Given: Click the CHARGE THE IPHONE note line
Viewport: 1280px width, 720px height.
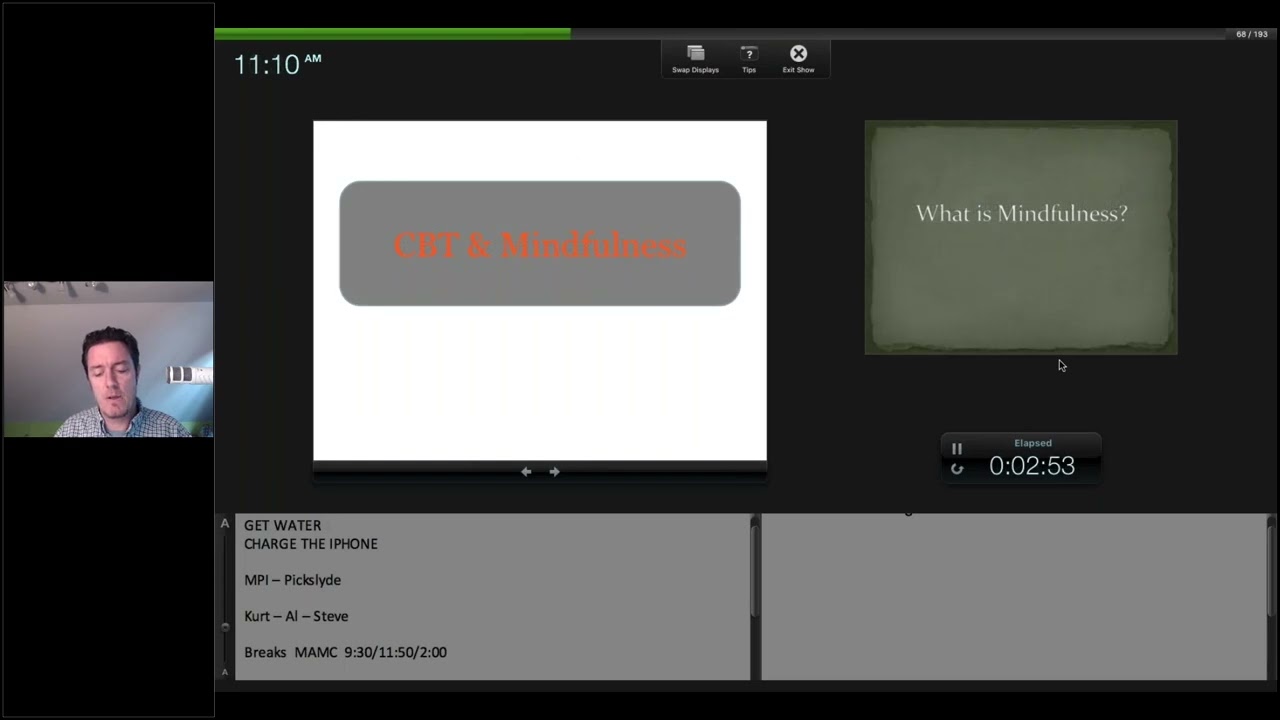Looking at the screenshot, I should click(311, 544).
